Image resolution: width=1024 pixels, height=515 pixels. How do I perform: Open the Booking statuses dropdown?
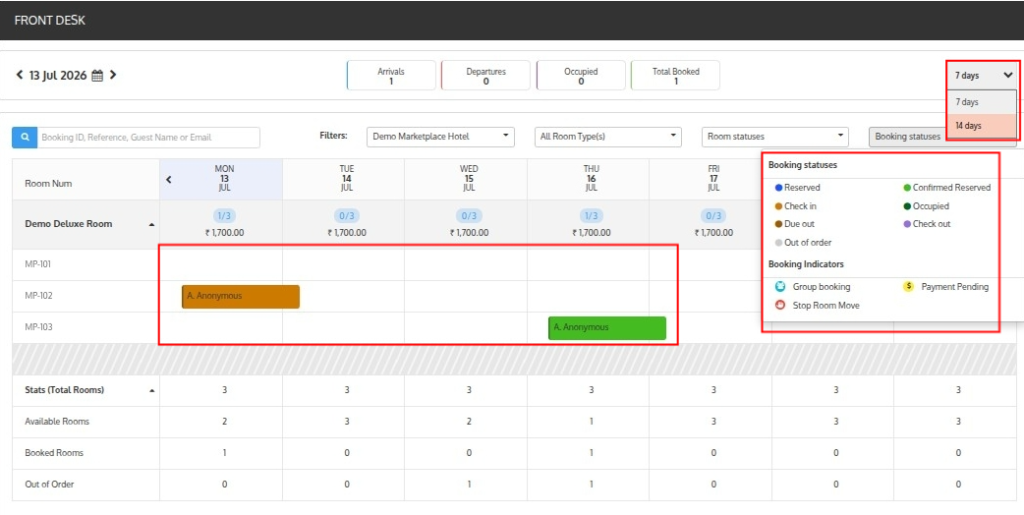click(908, 137)
